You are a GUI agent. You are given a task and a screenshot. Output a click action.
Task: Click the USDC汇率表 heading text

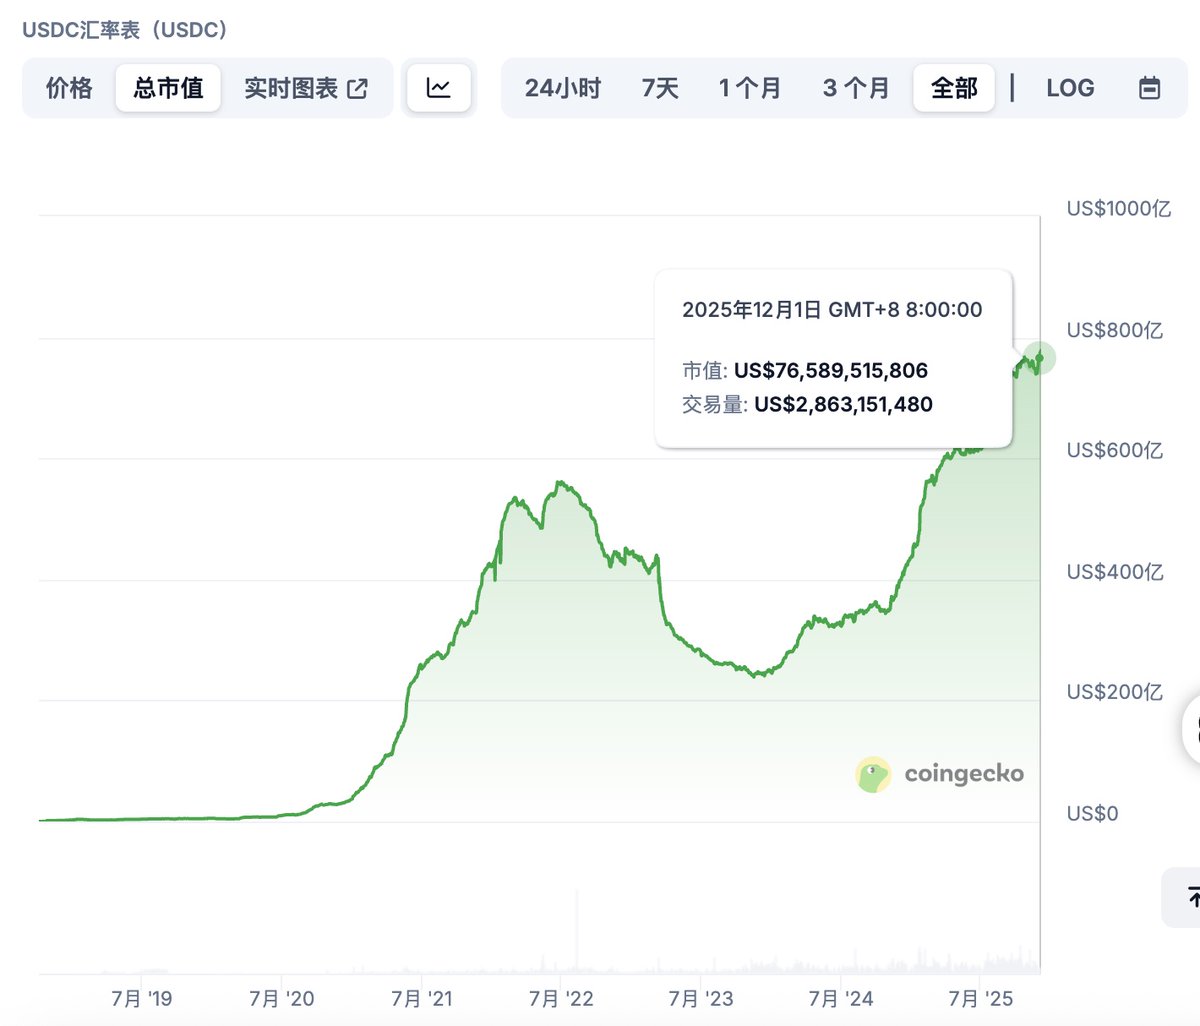(x=125, y=30)
